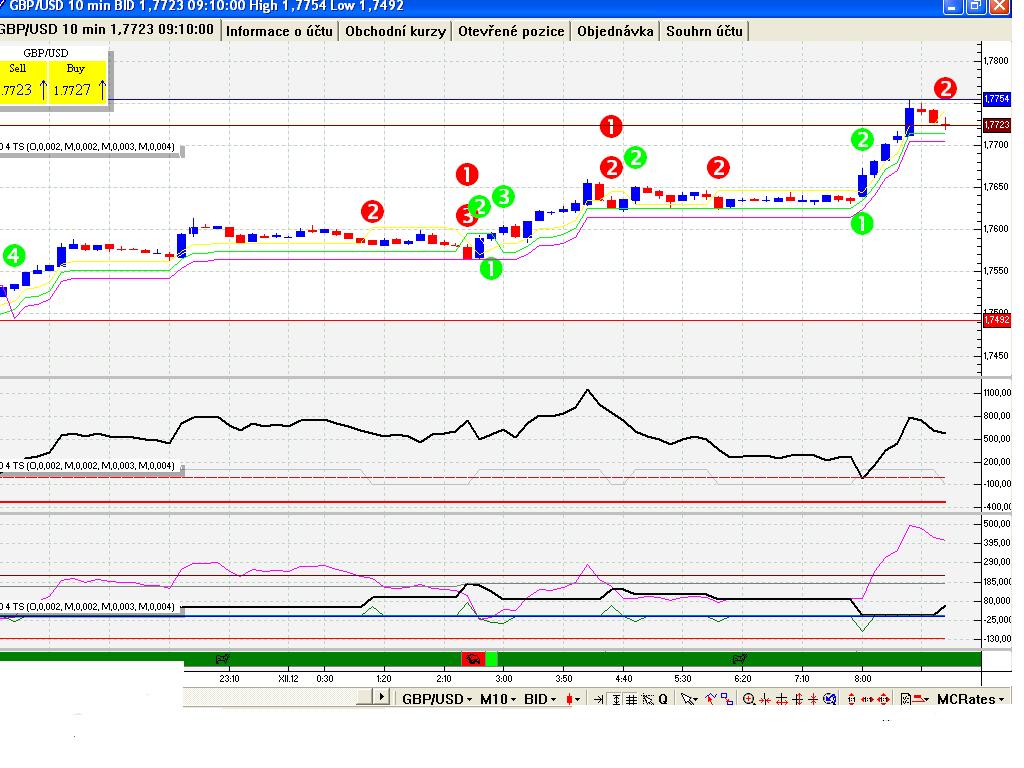Open the BID price type dropdown
This screenshot has width=1024, height=768.
[x=540, y=699]
